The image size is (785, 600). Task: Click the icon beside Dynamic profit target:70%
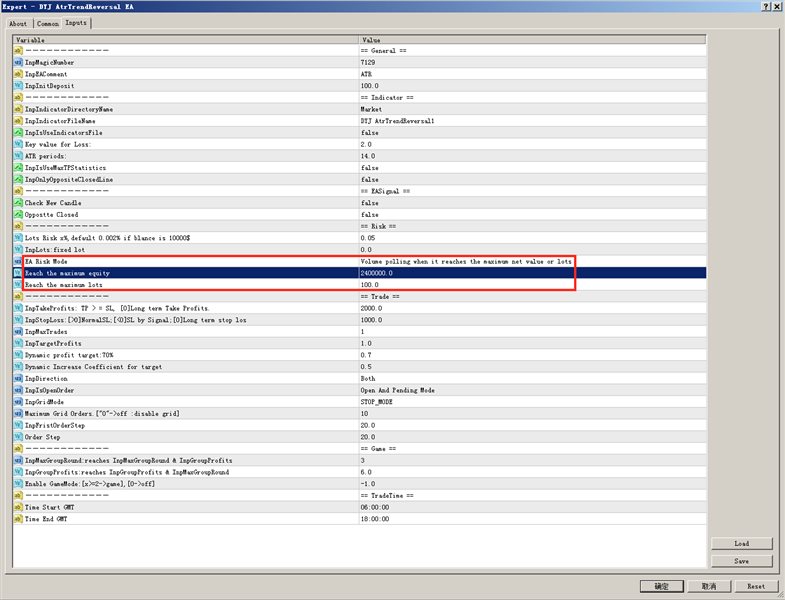tap(18, 355)
